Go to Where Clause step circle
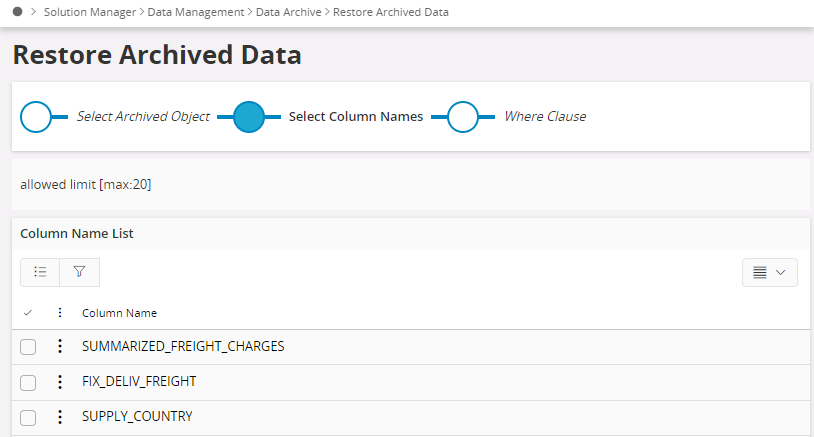Screen dimensions: 814x437 (x=463, y=117)
